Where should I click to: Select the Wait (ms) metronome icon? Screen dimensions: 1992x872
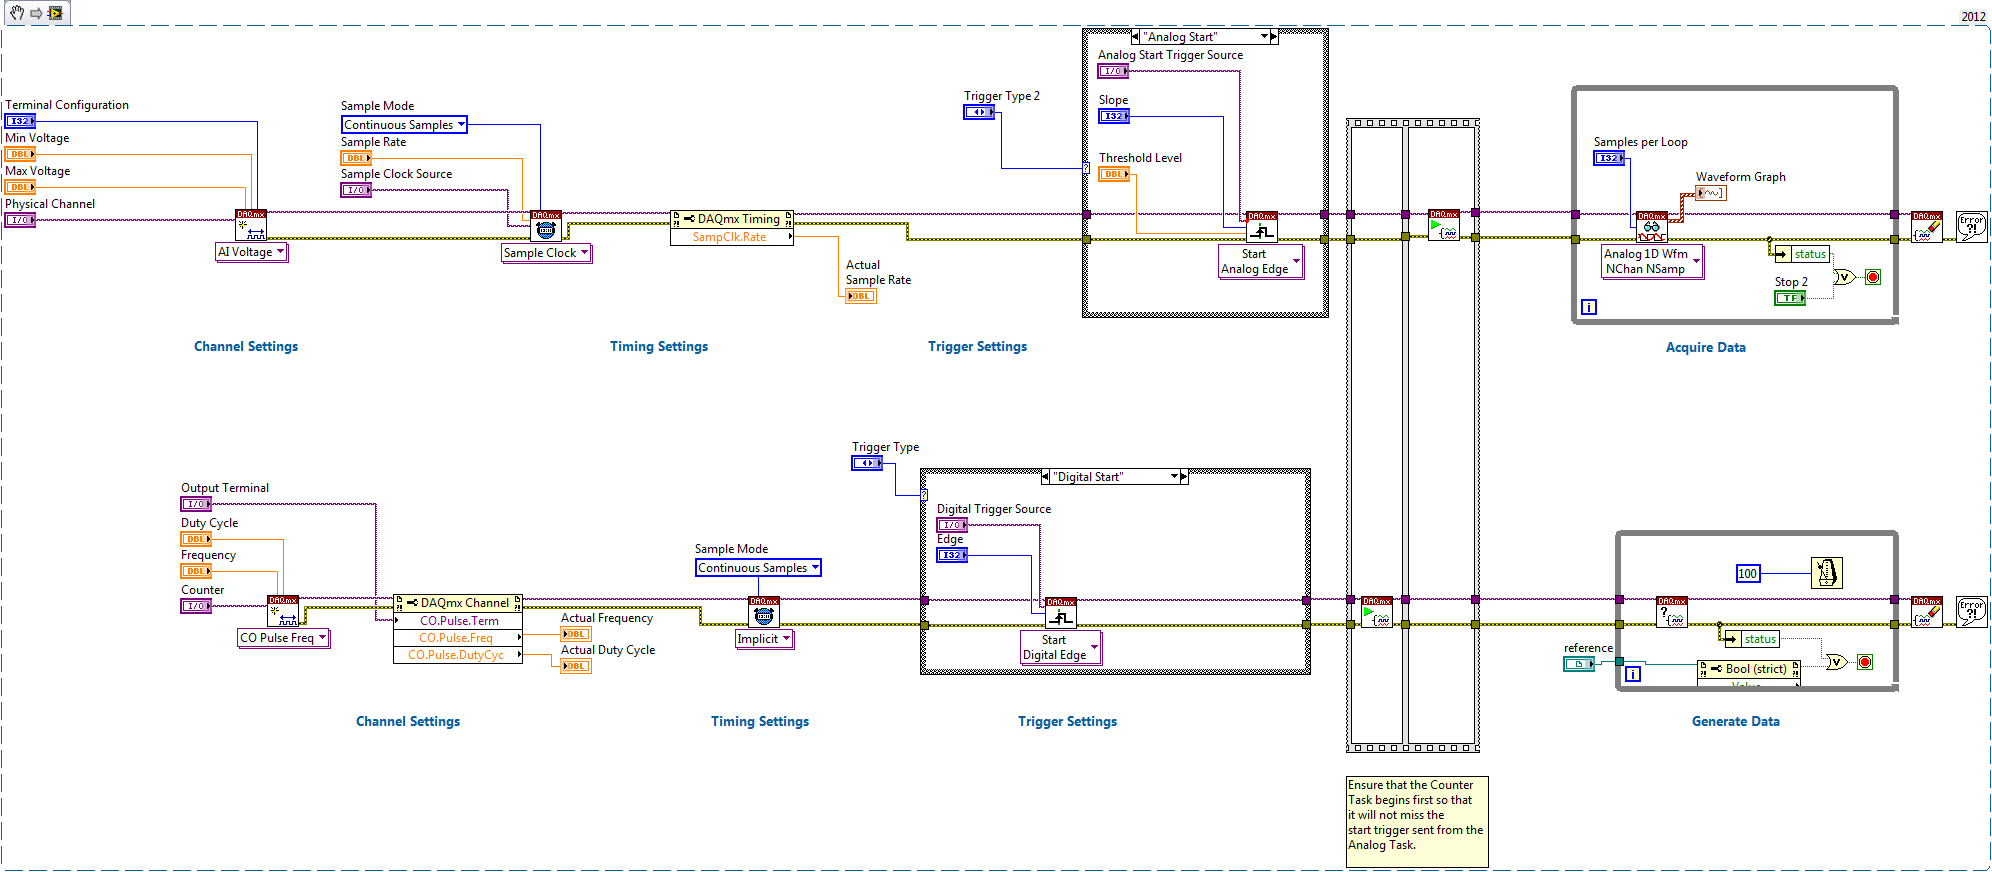[x=1827, y=573]
